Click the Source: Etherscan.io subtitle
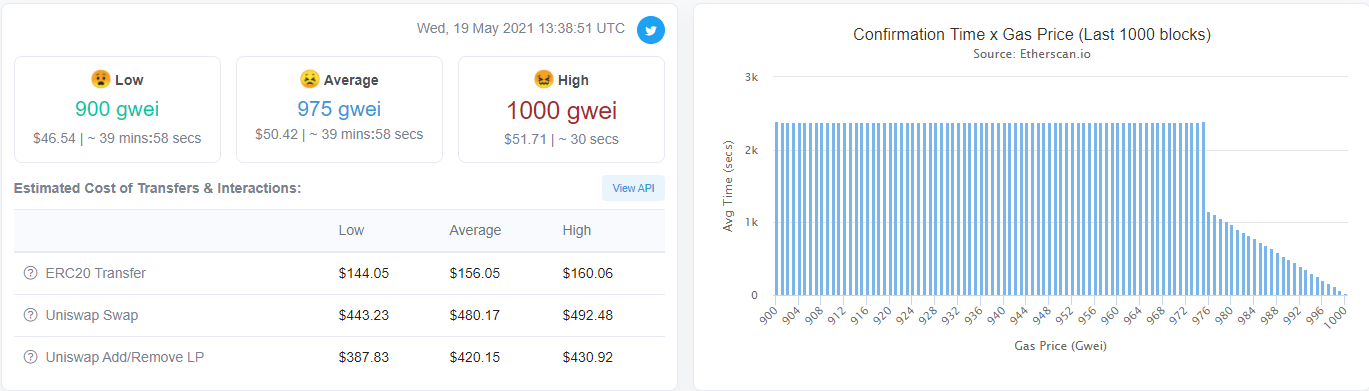 pyautogui.click(x=1032, y=54)
